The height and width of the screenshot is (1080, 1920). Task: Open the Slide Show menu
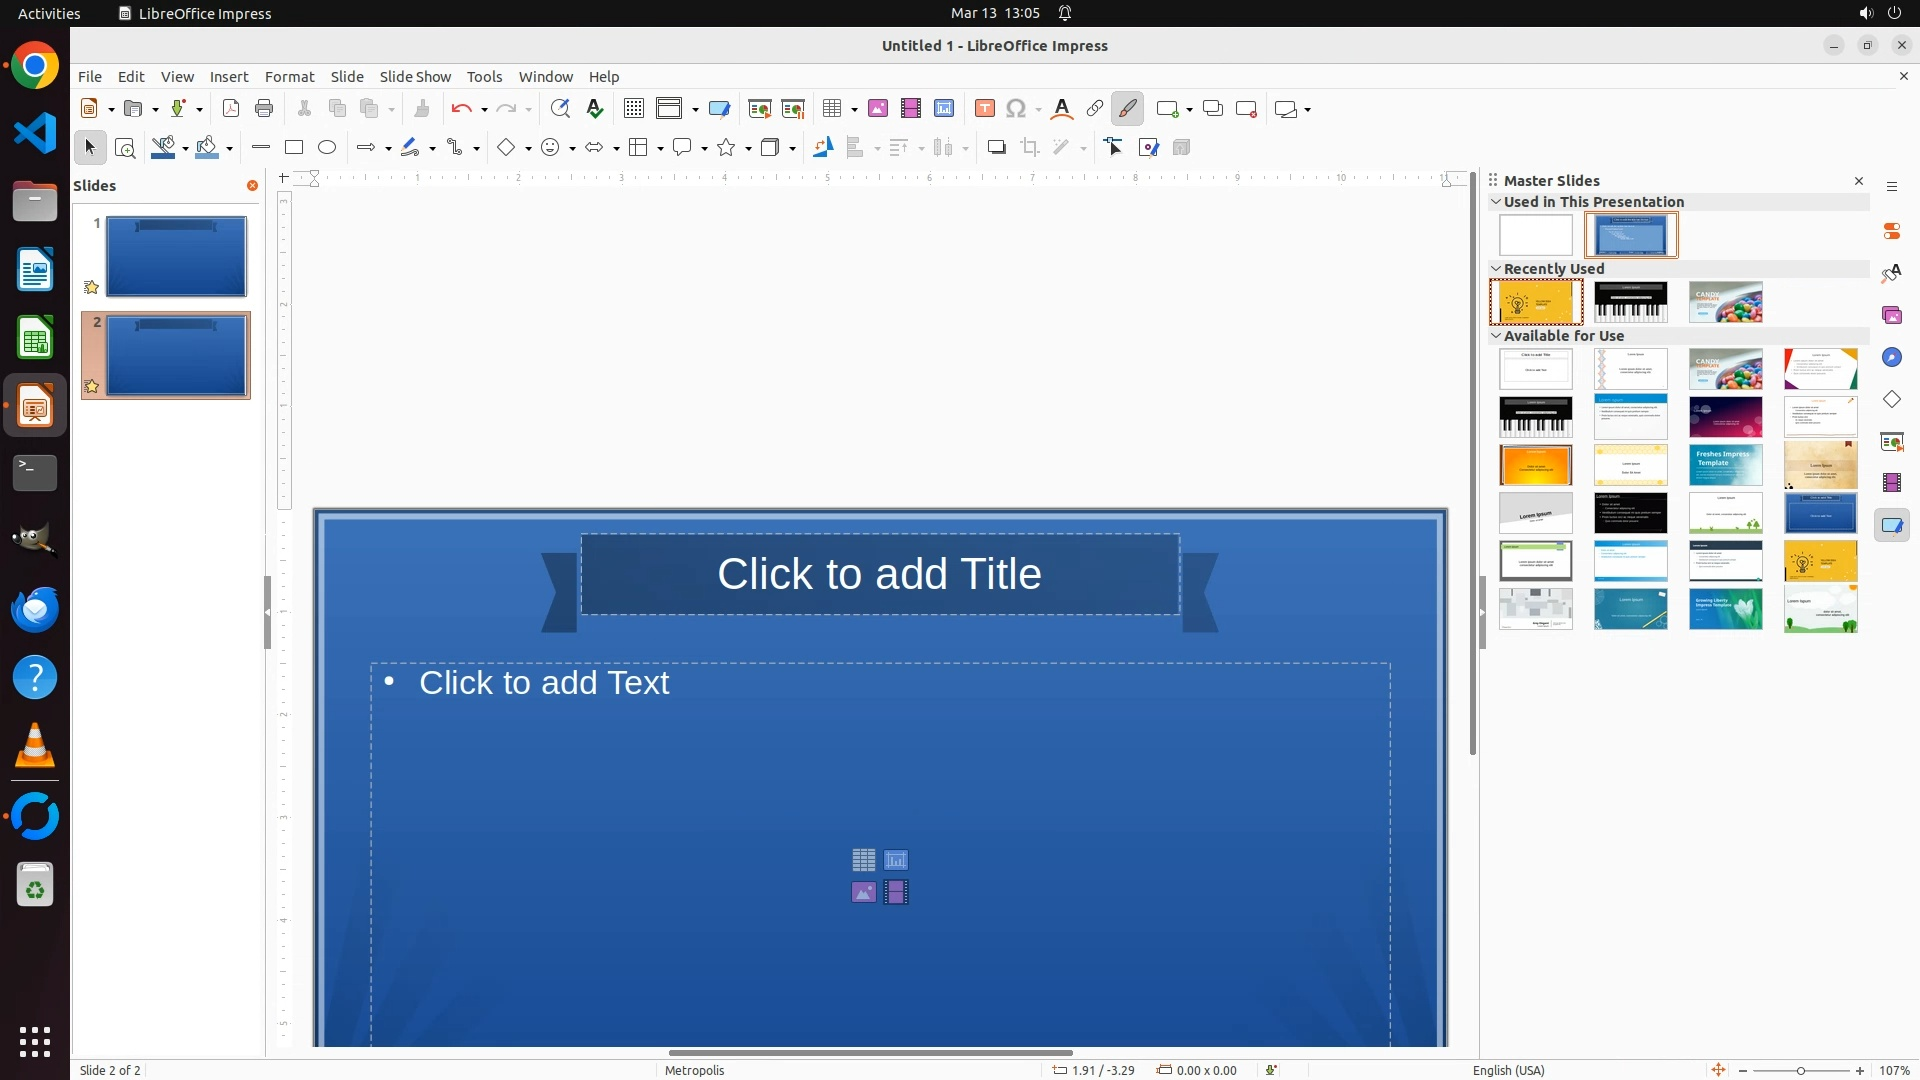coord(415,77)
